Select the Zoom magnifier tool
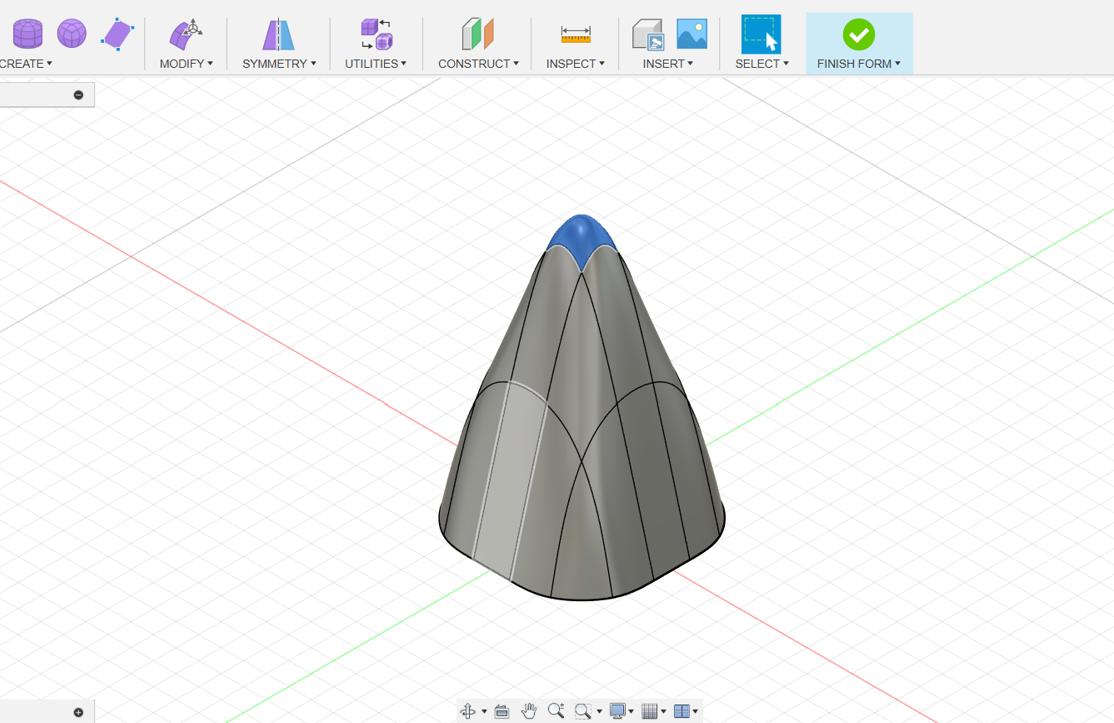This screenshot has width=1114, height=723. (556, 711)
